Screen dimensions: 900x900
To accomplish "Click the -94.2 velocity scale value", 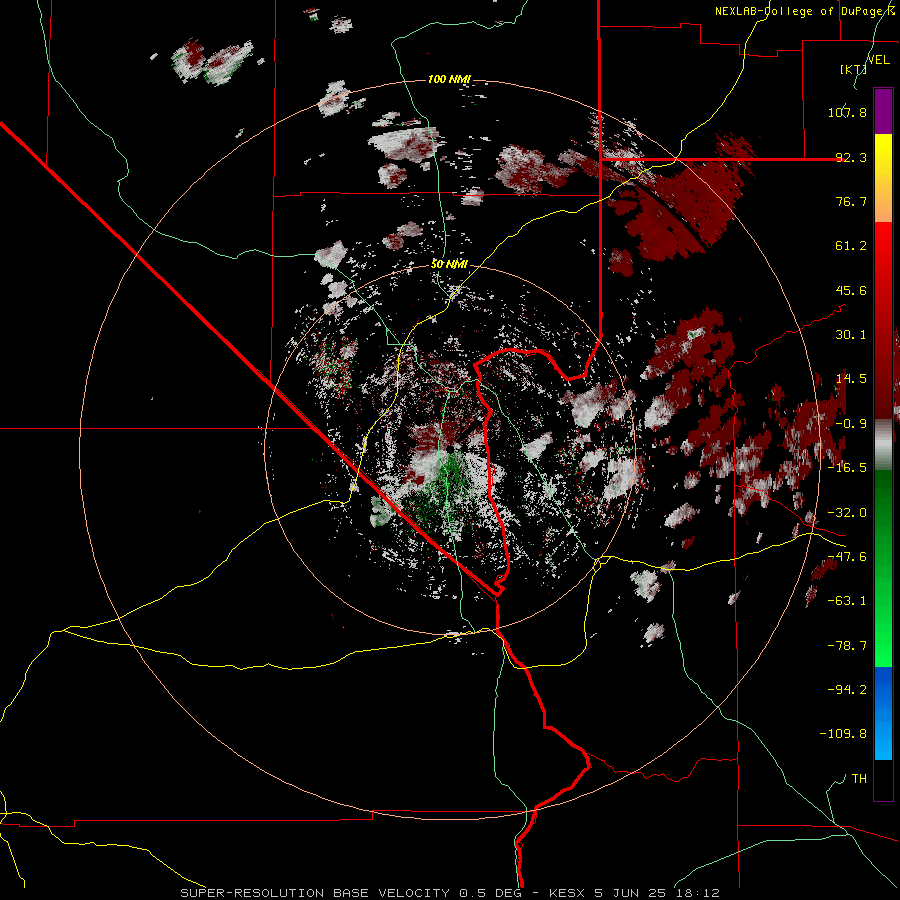I will (x=847, y=689).
